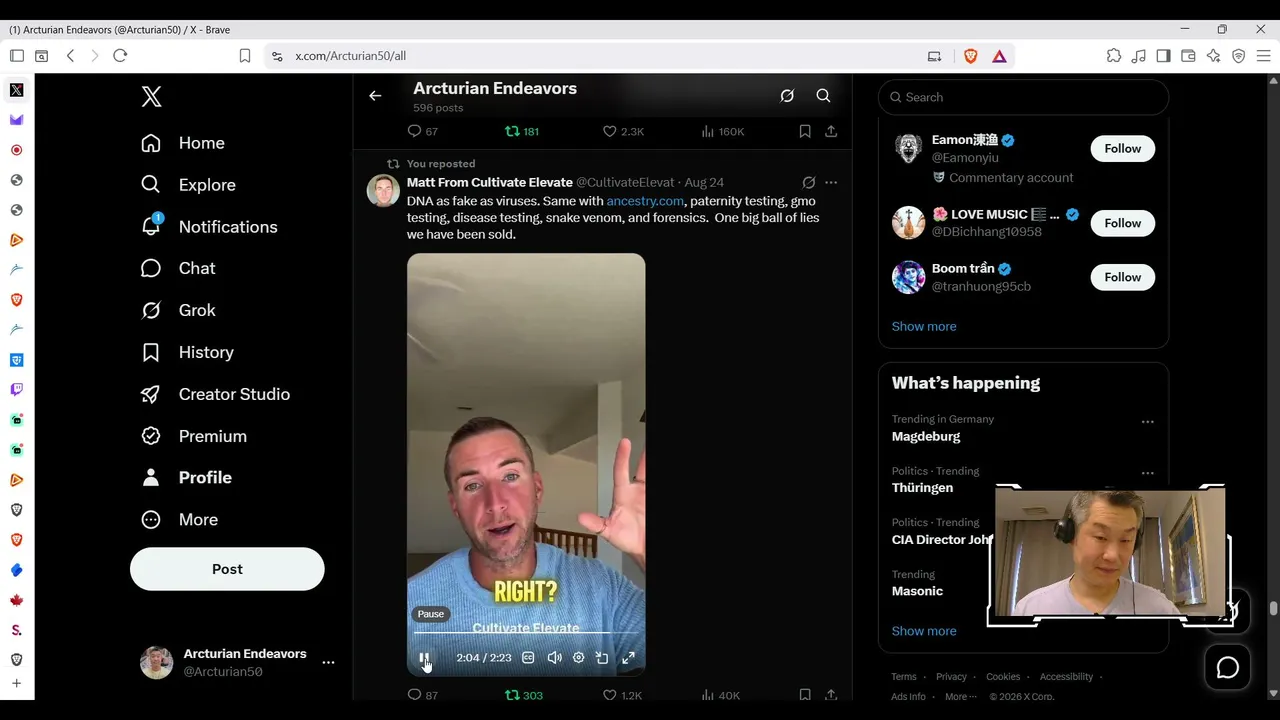Open Grok actions on Matt's post
The height and width of the screenshot is (720, 1280).
808,183
